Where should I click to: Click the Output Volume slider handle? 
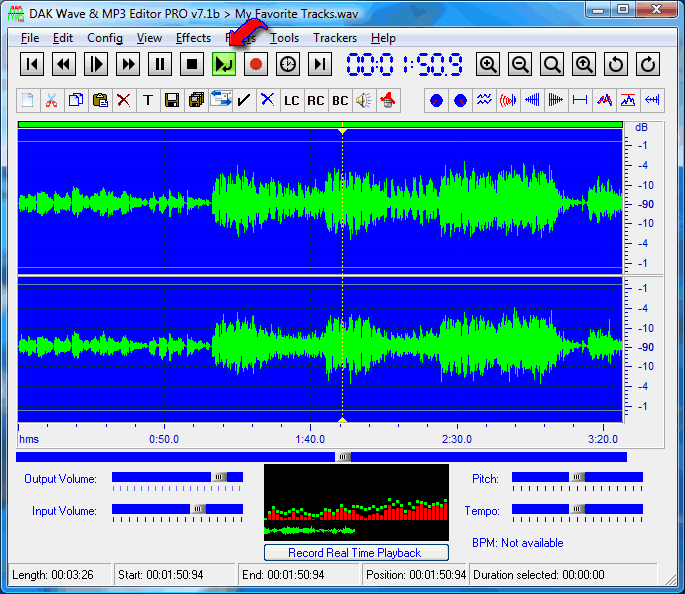click(x=219, y=477)
